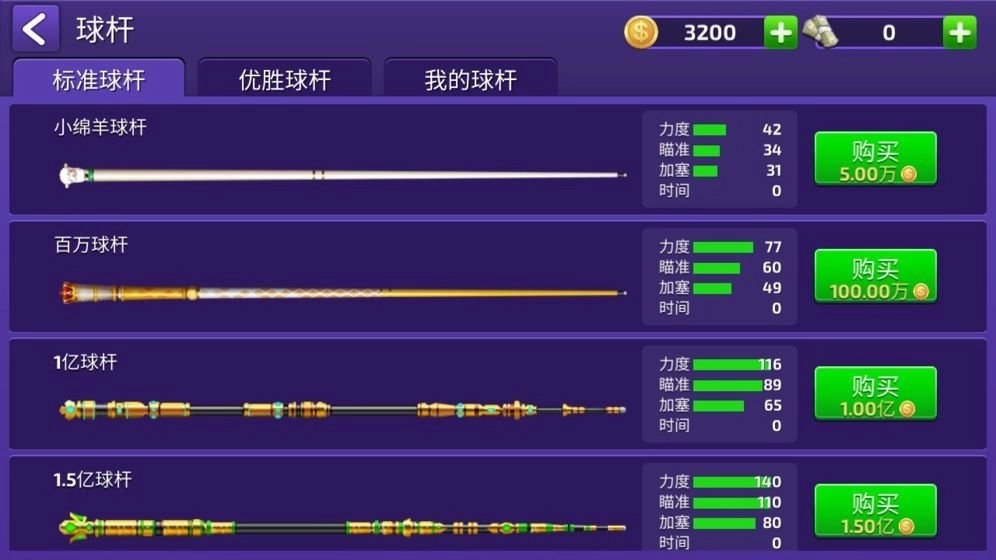The width and height of the screenshot is (996, 560).
Task: Purchase the 1.5亿球杆 cue for 1.50亿
Action: click(x=875, y=511)
